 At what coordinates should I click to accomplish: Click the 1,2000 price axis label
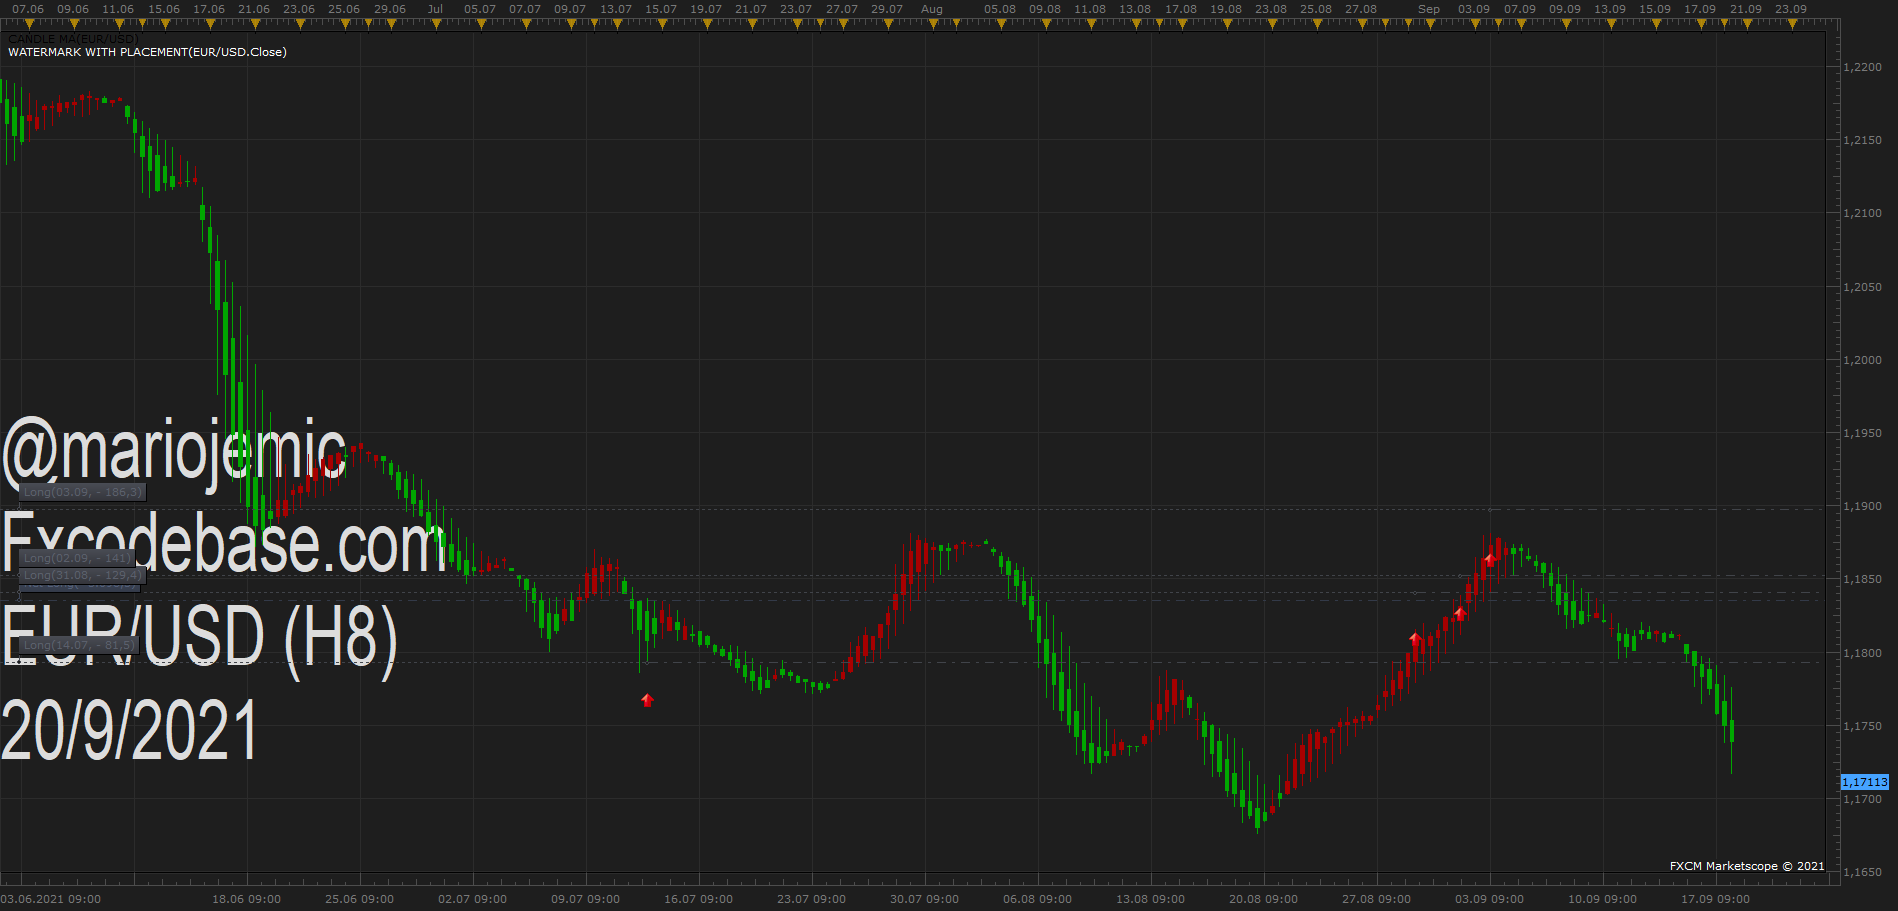coord(1863,360)
